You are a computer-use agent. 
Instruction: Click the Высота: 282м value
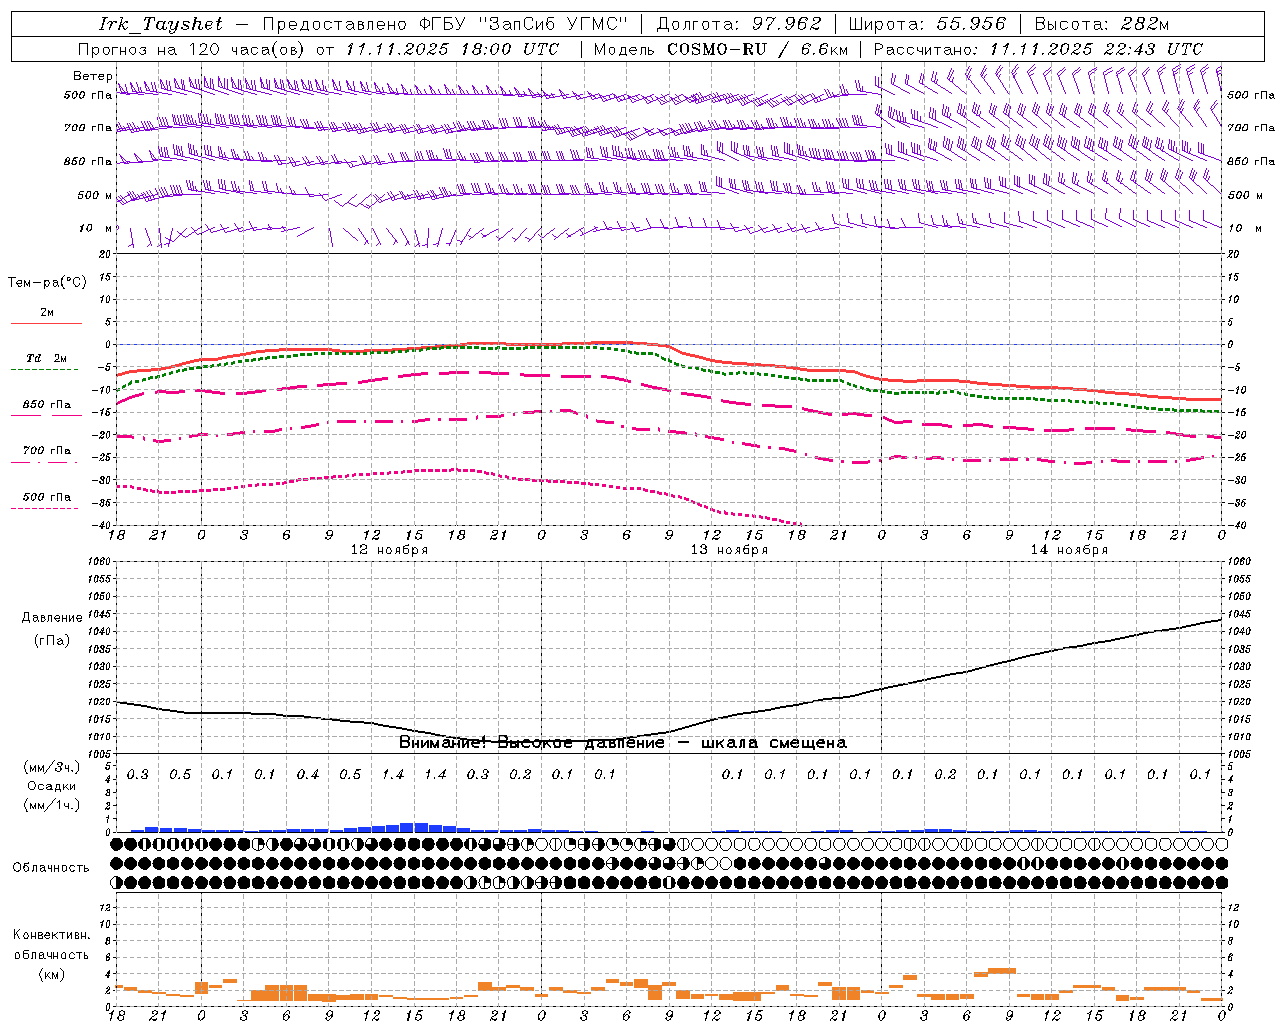tap(1102, 25)
